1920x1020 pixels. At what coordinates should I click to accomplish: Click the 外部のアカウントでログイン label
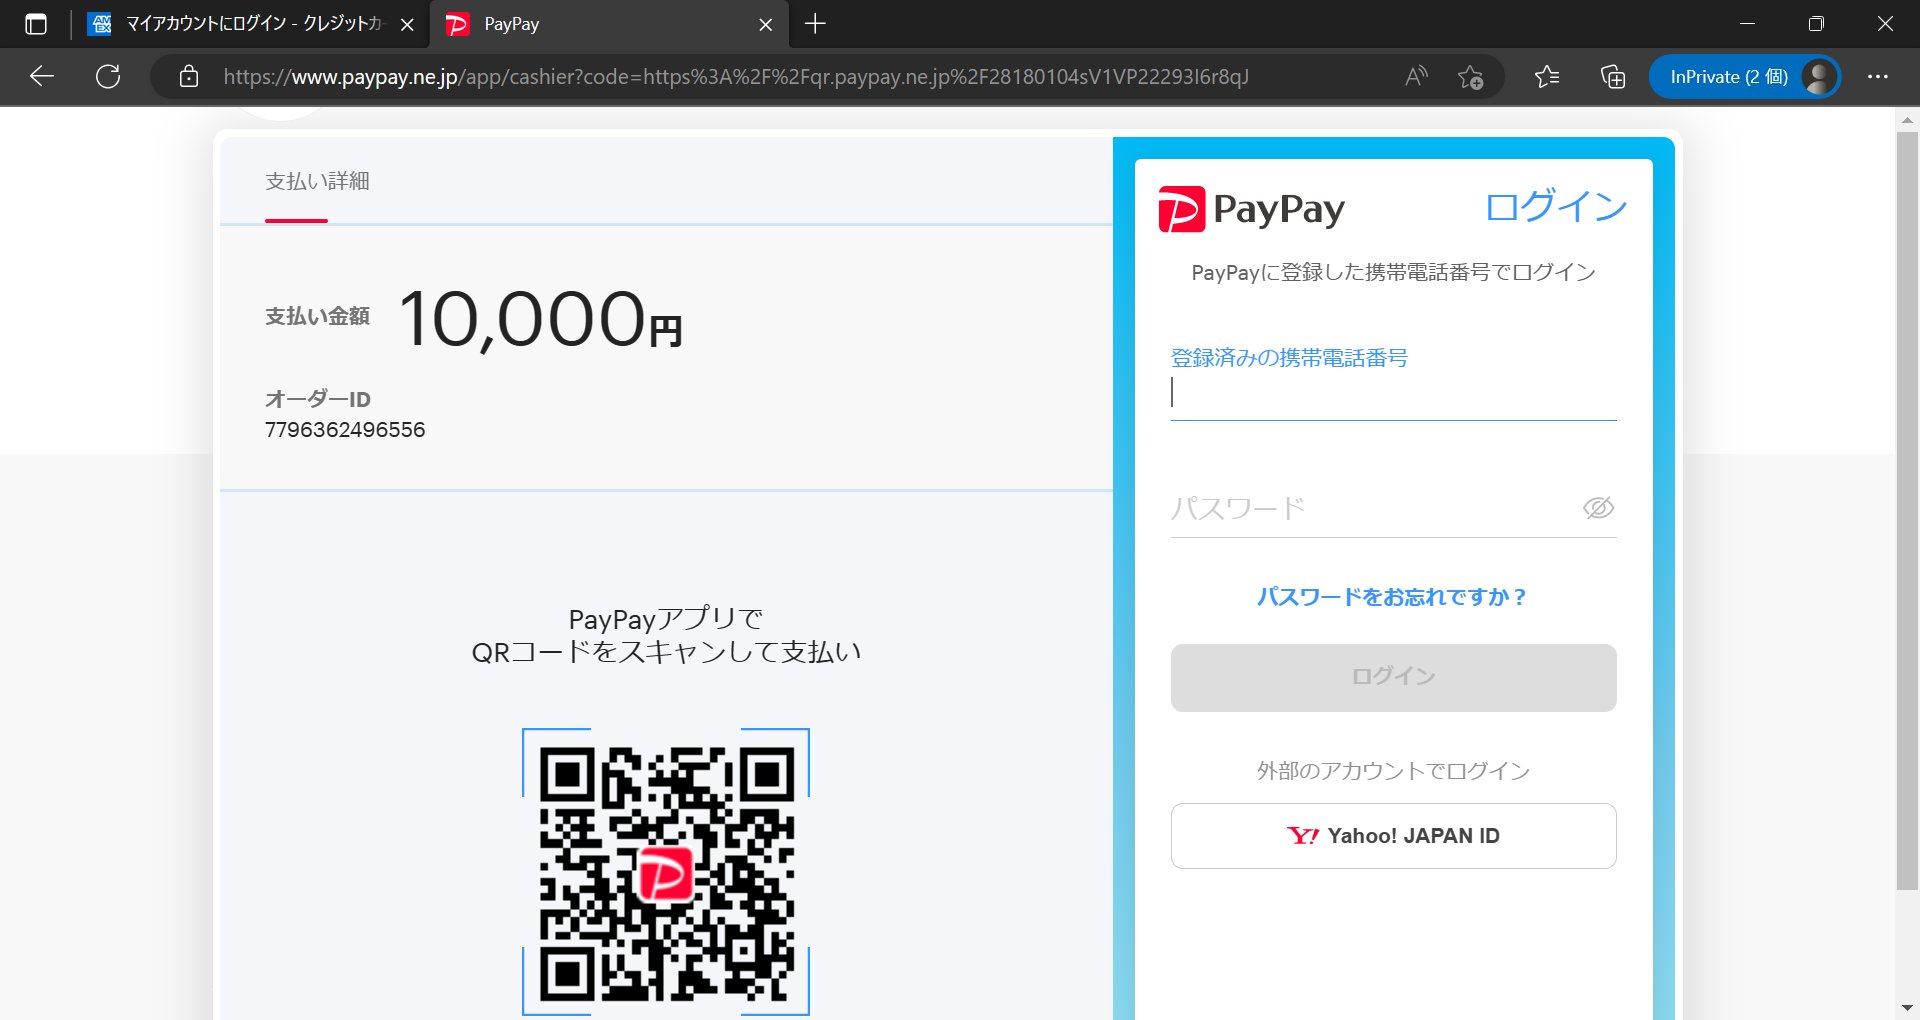click(1393, 771)
